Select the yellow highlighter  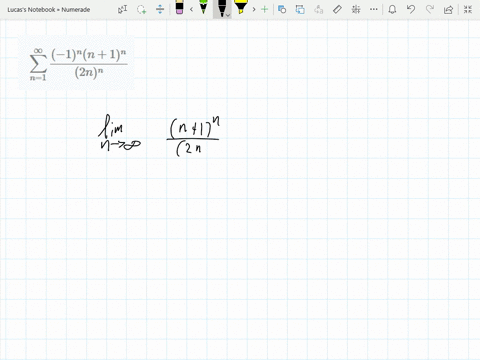click(x=240, y=7)
